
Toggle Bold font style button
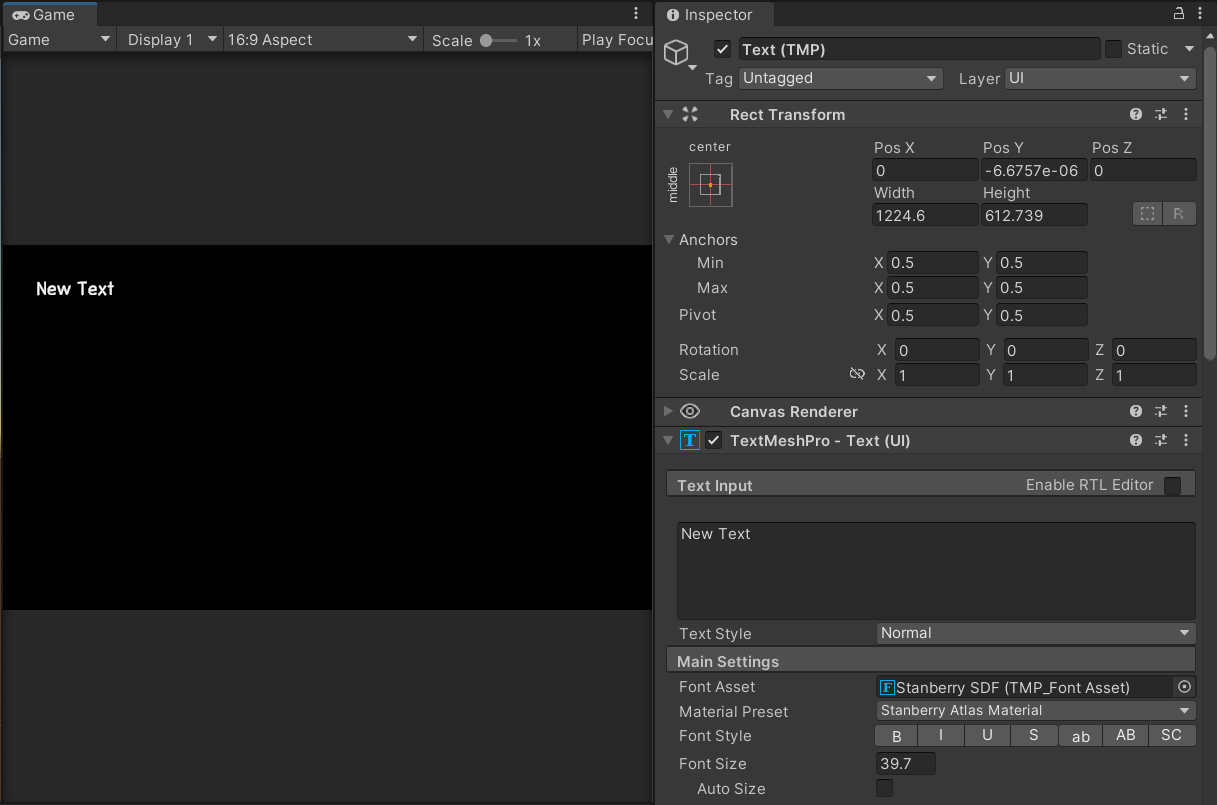pos(896,736)
